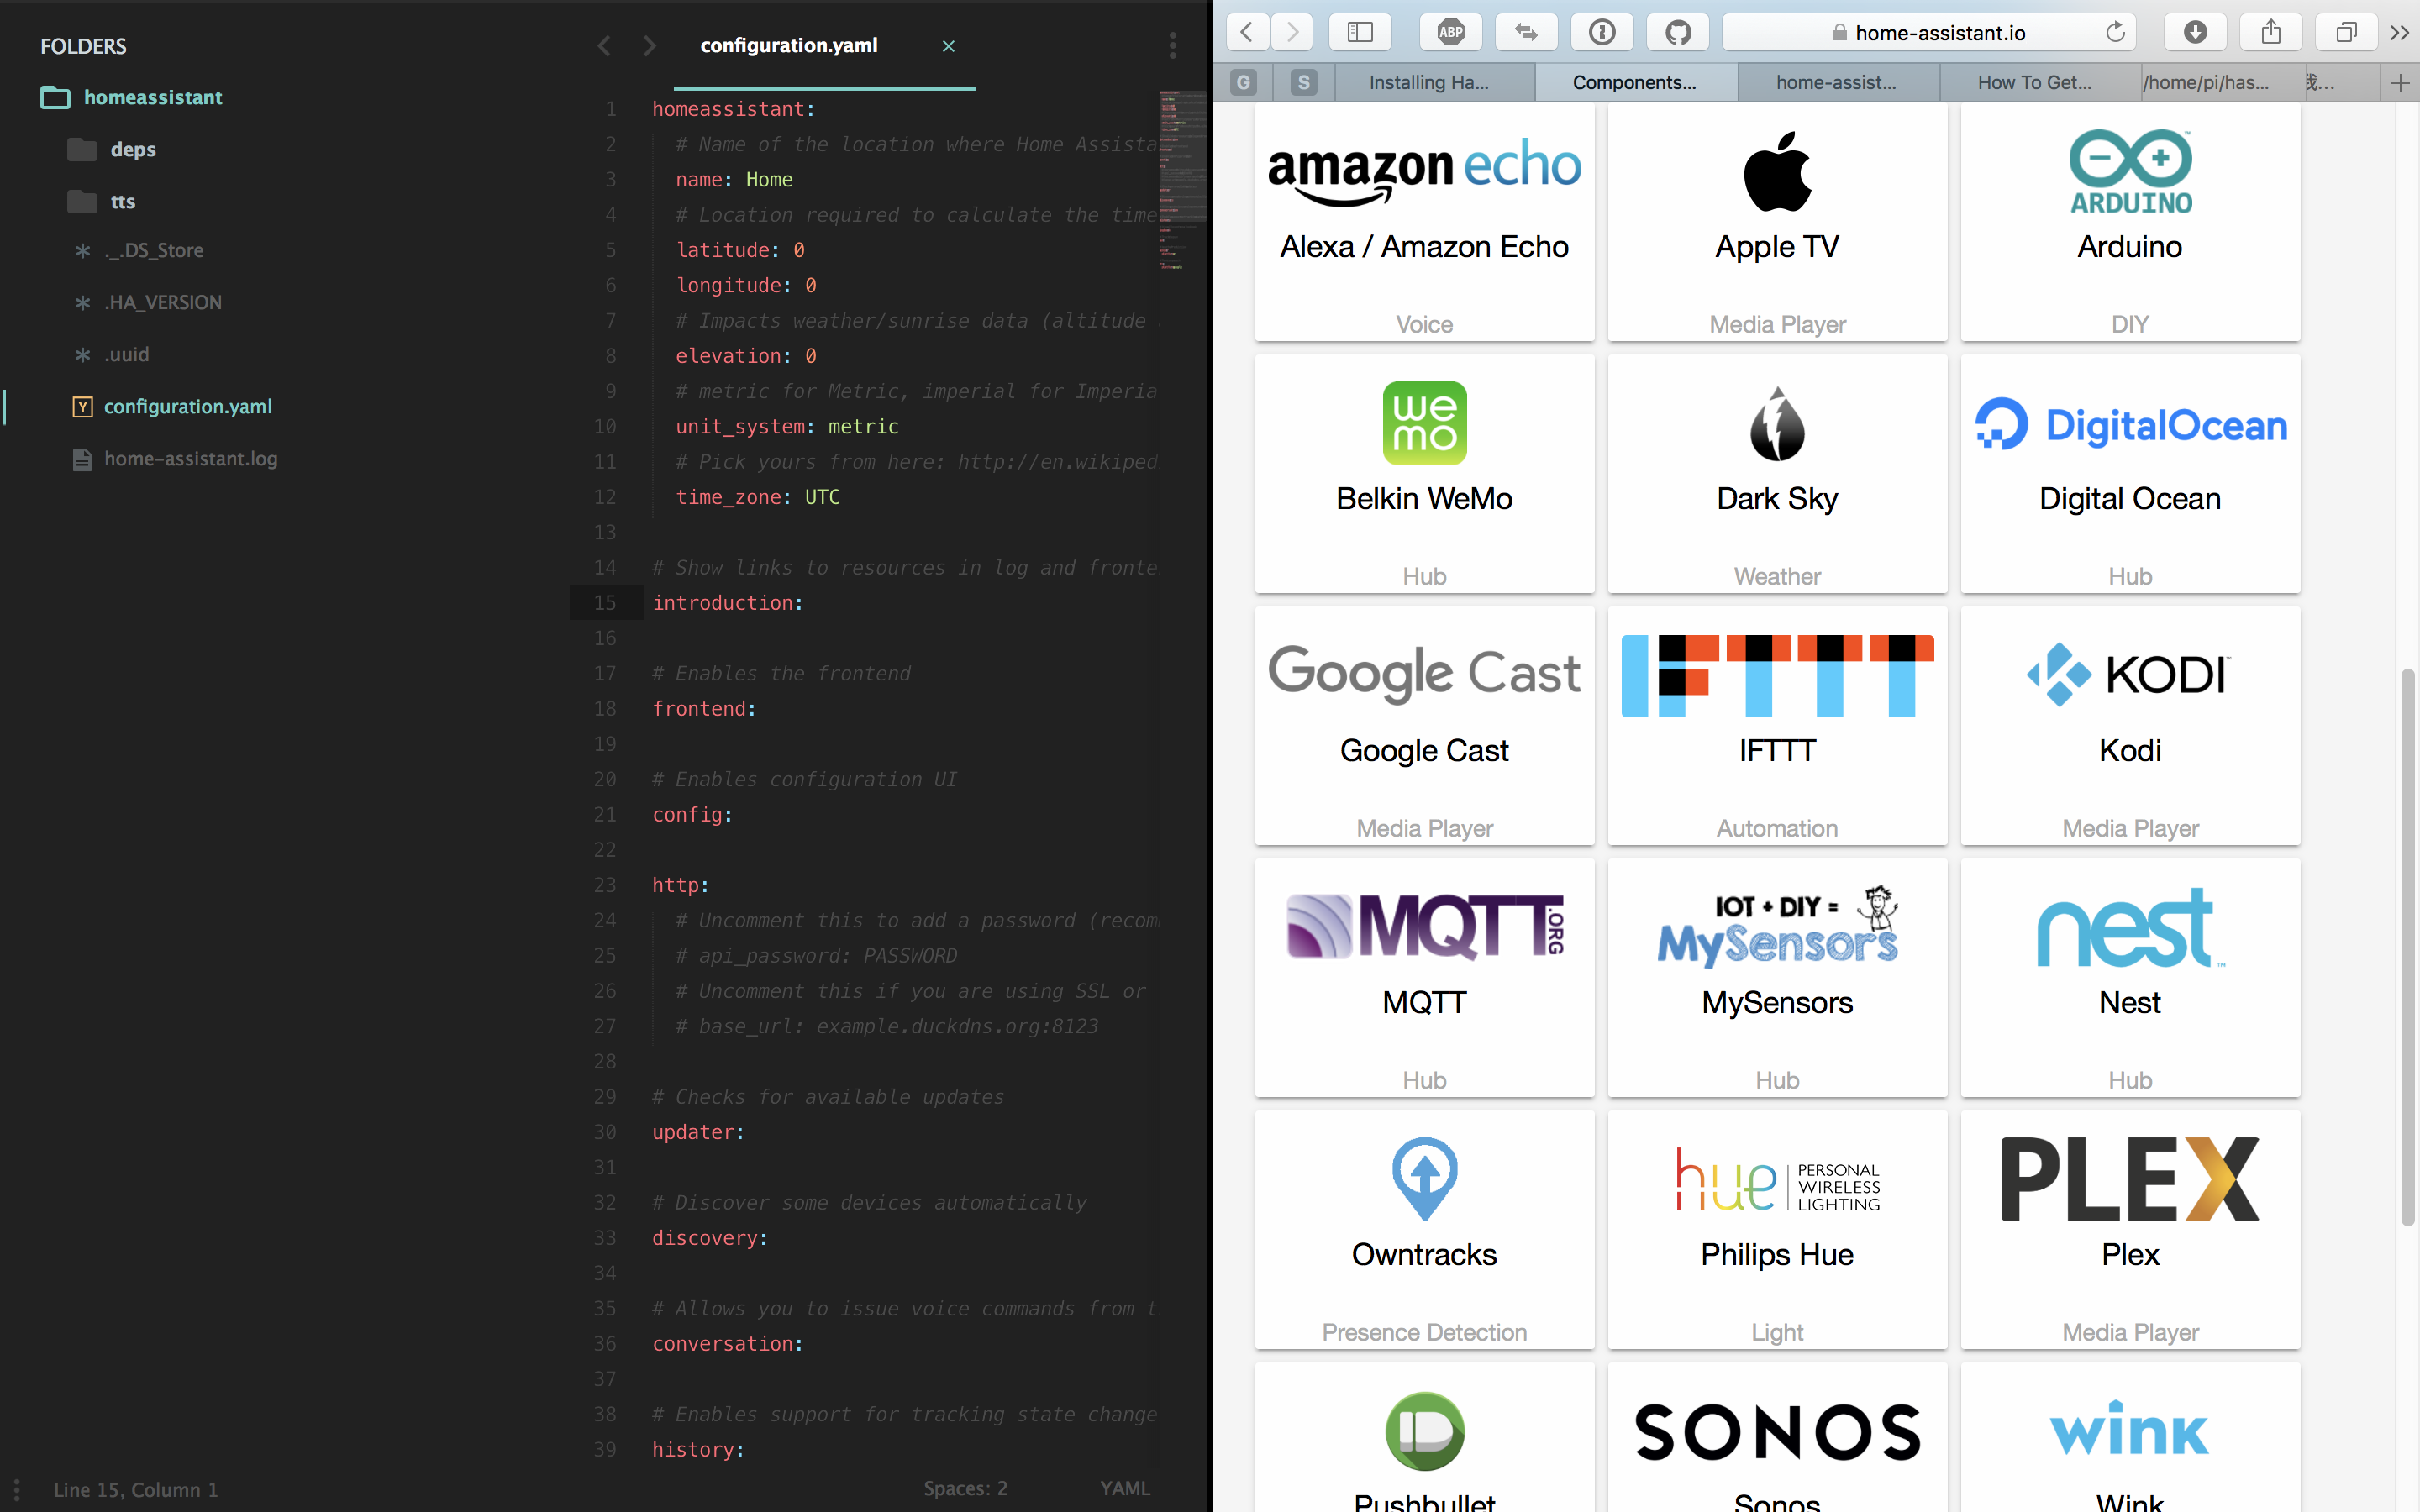Open the Digital Ocean component card

[x=2130, y=474]
